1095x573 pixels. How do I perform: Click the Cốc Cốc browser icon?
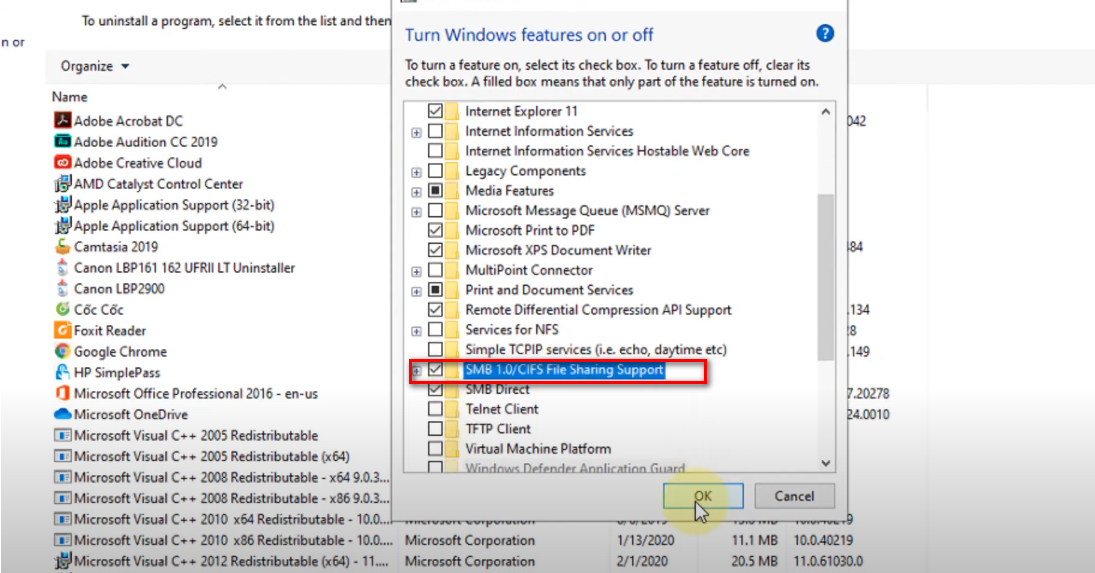(63, 308)
